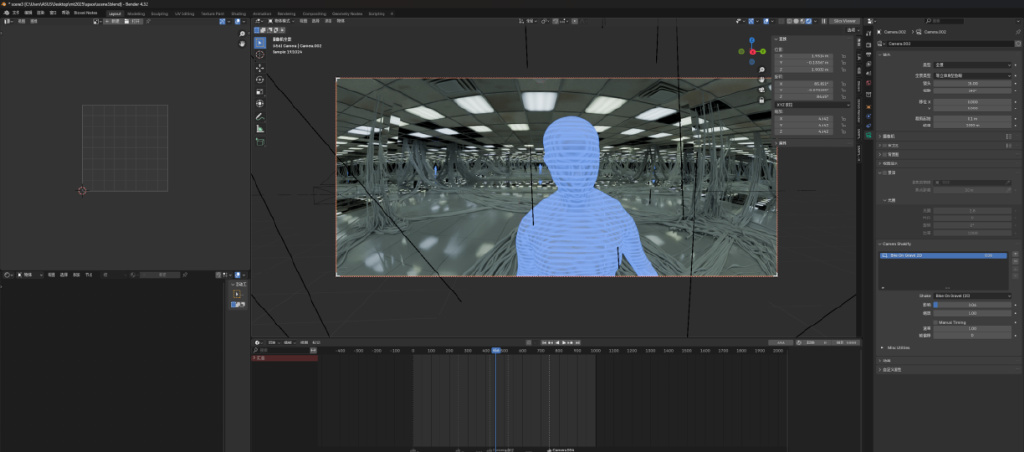Activate the Move tool
The height and width of the screenshot is (452, 1024).
(260, 68)
